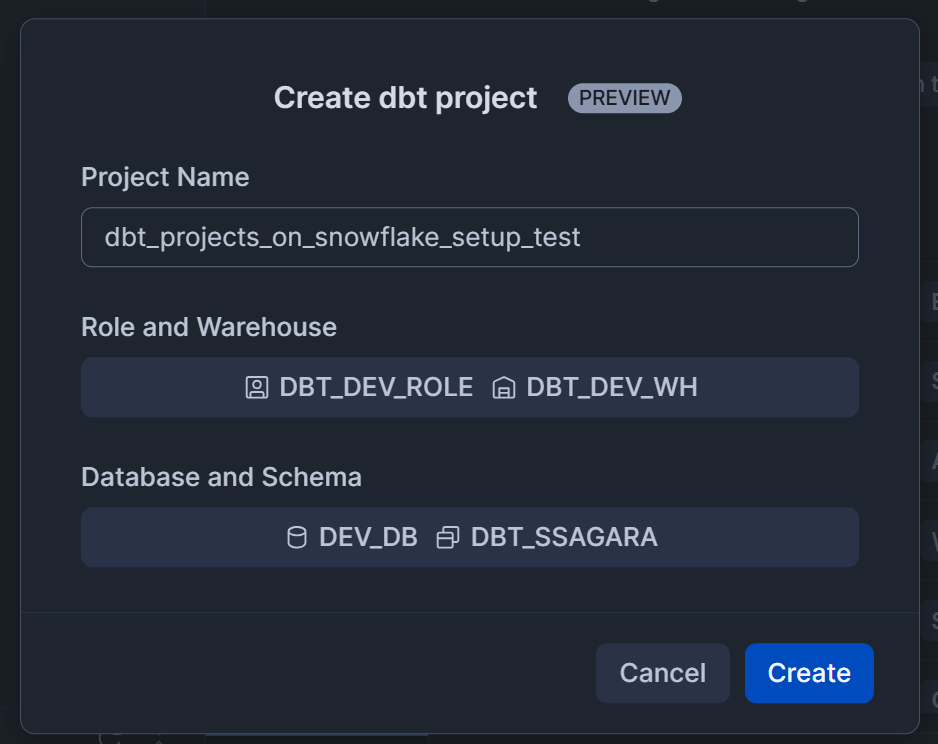Select the DEV_DB database text

coord(368,537)
